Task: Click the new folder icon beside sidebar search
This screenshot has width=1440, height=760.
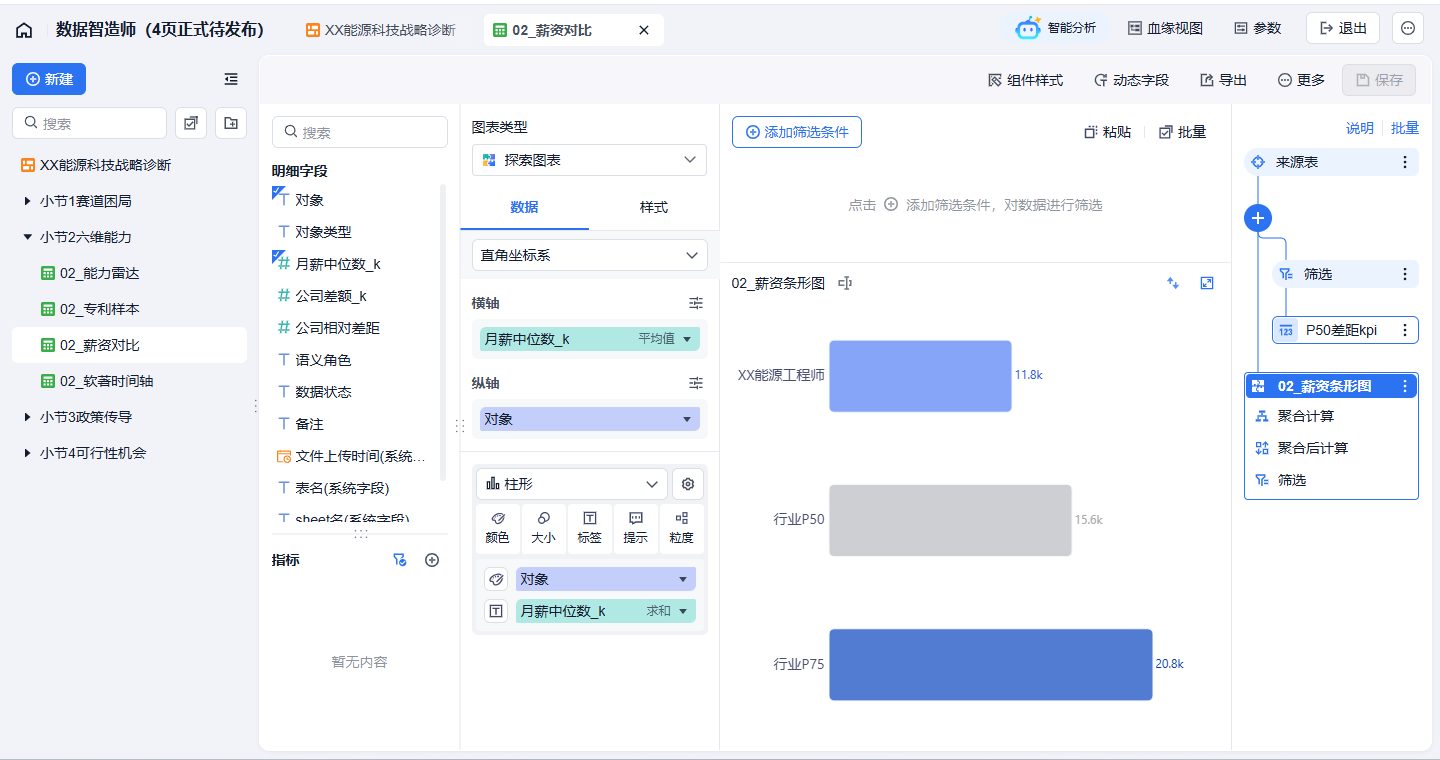Action: click(x=231, y=123)
